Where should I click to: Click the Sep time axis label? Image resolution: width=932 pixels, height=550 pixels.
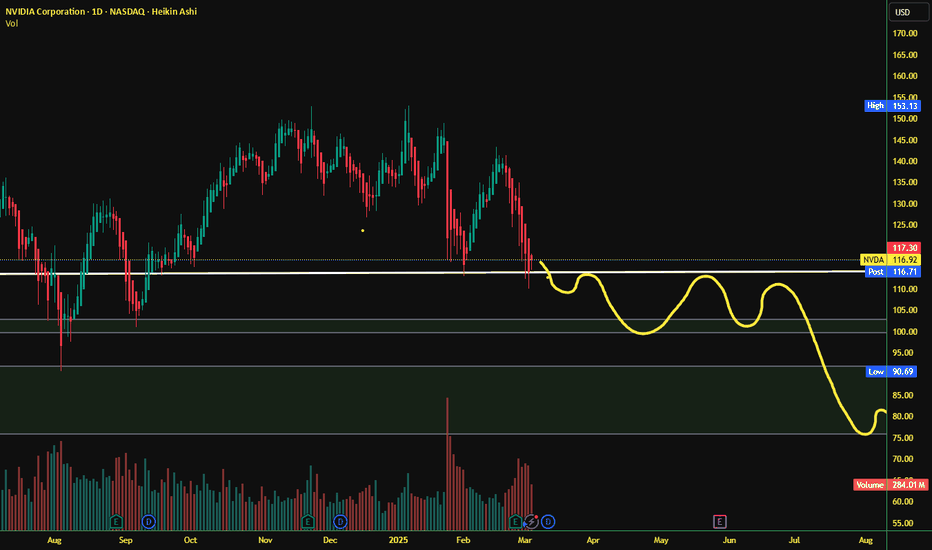pyautogui.click(x=125, y=540)
